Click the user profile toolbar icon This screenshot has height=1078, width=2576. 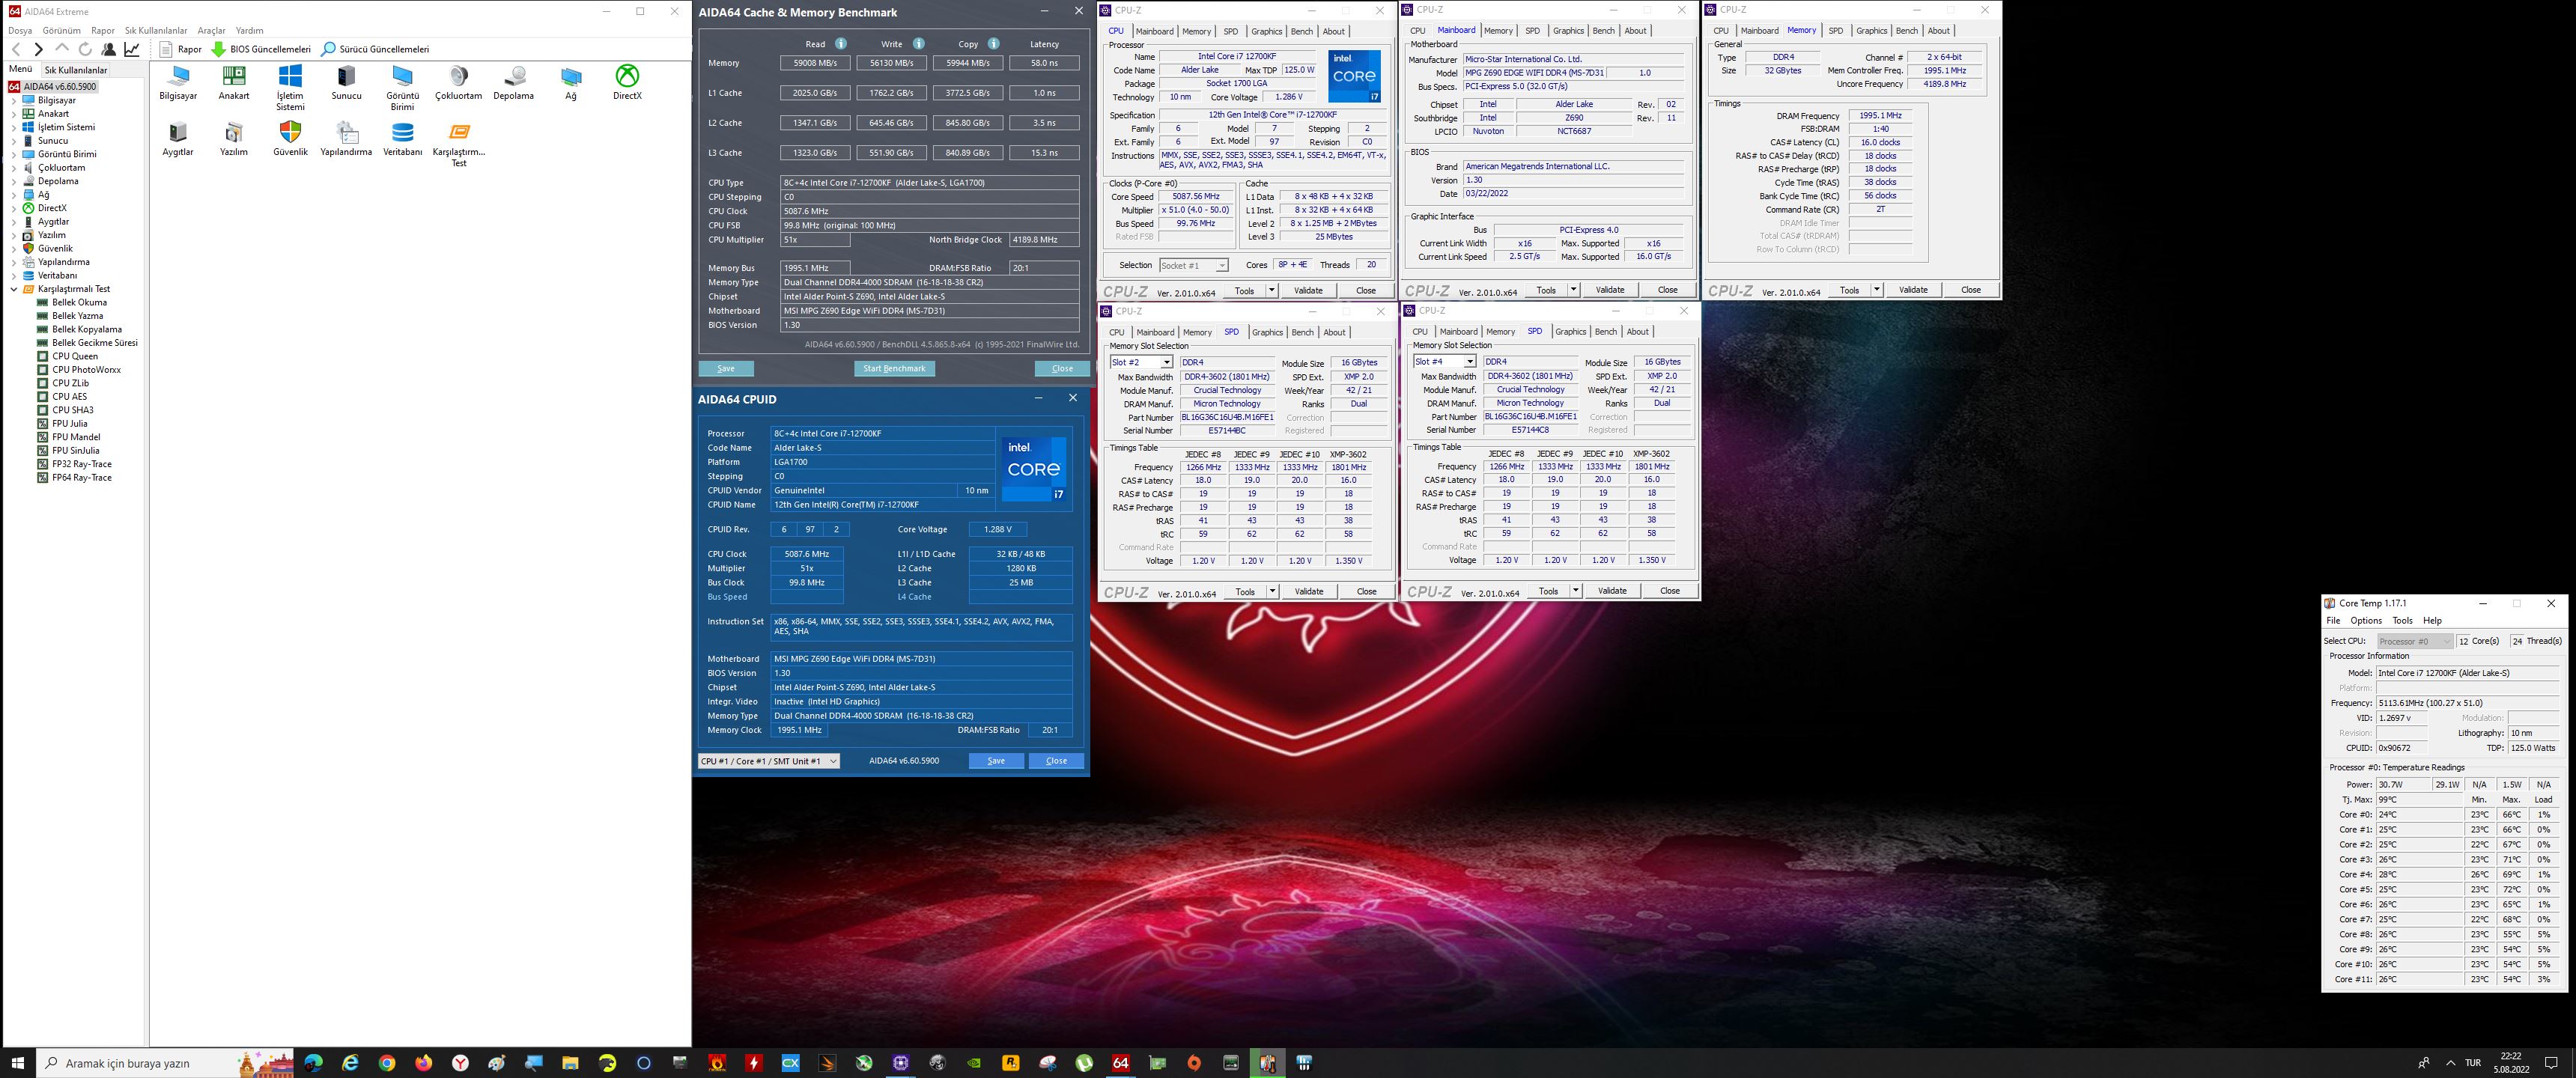coord(108,49)
